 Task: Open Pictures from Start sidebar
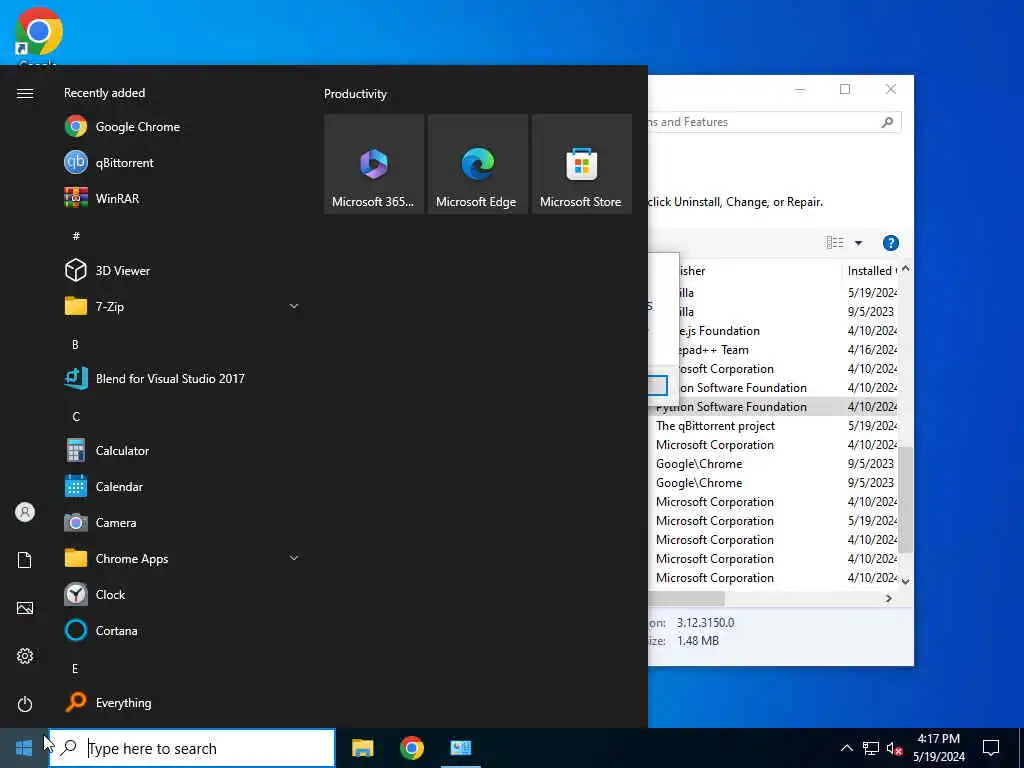pos(25,609)
